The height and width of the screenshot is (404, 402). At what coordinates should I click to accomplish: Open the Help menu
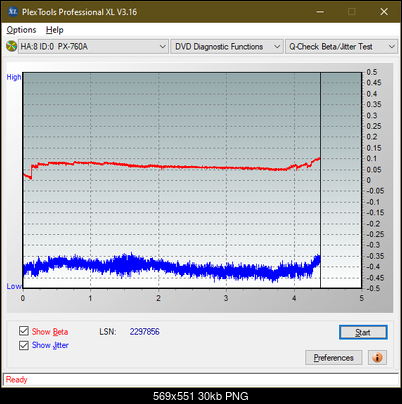coord(54,30)
